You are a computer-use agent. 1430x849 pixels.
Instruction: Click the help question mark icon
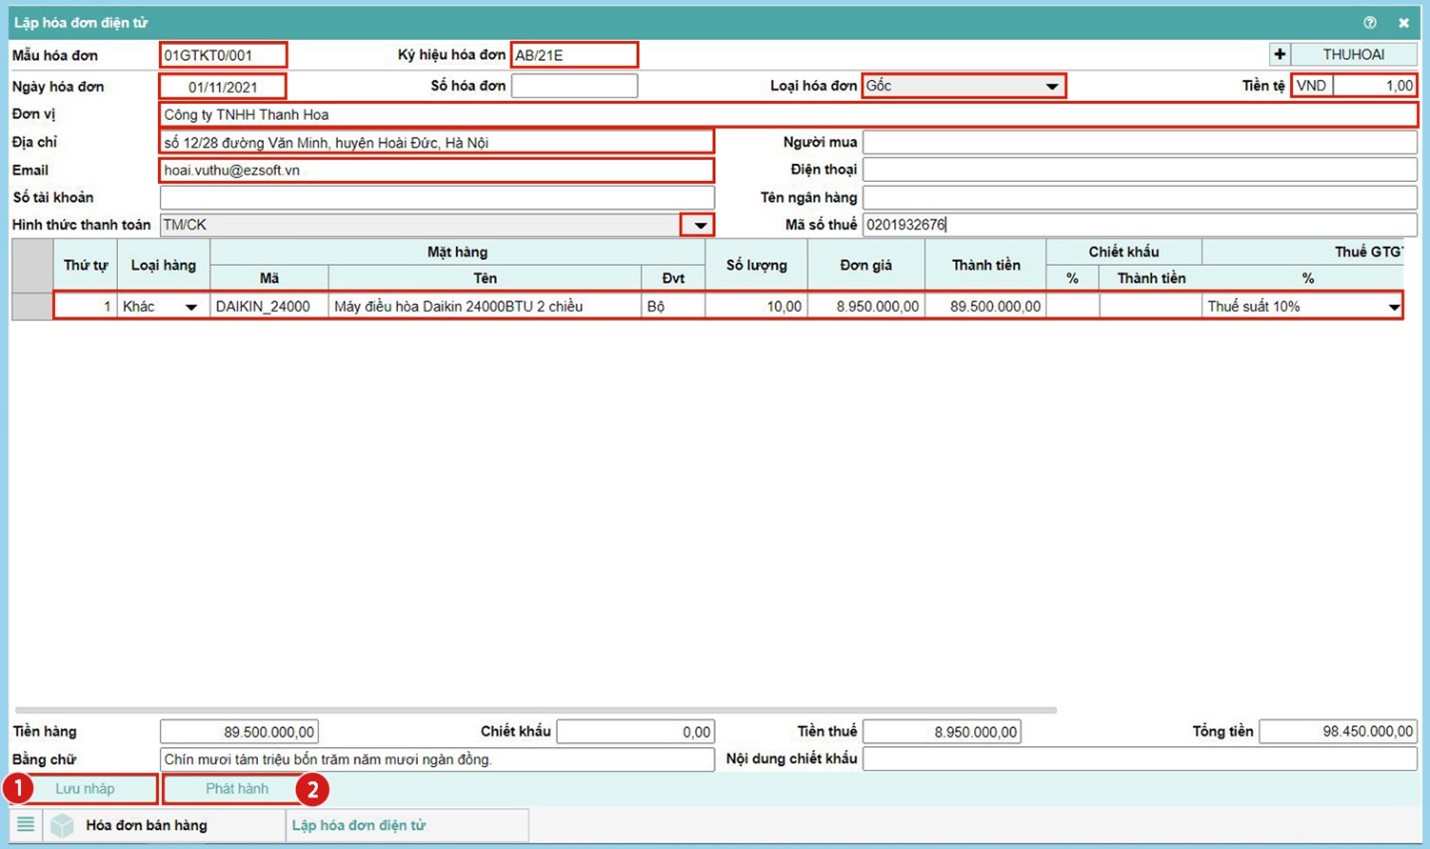[1369, 22]
